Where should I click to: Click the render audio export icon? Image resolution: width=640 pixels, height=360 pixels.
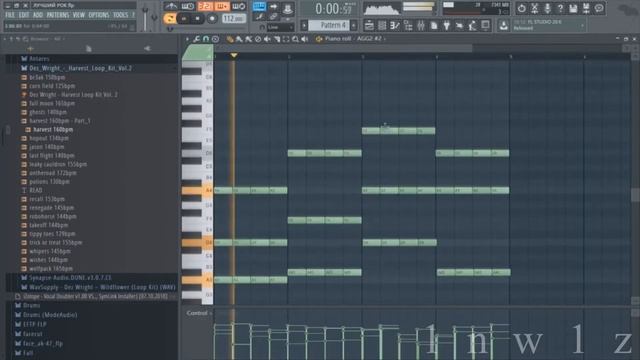click(x=586, y=8)
